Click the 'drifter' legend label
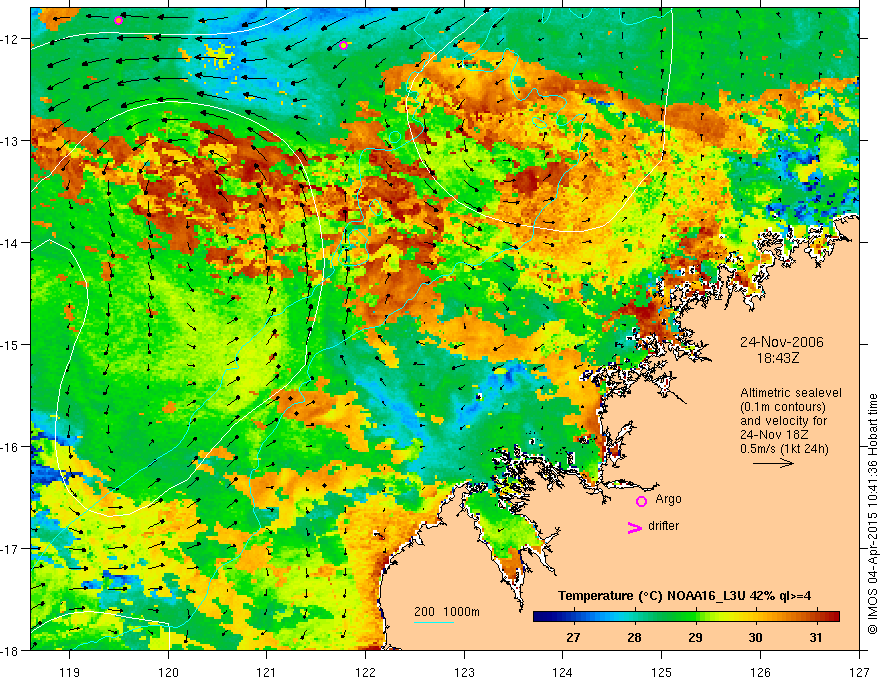This screenshot has height=680, width=880. [663, 526]
